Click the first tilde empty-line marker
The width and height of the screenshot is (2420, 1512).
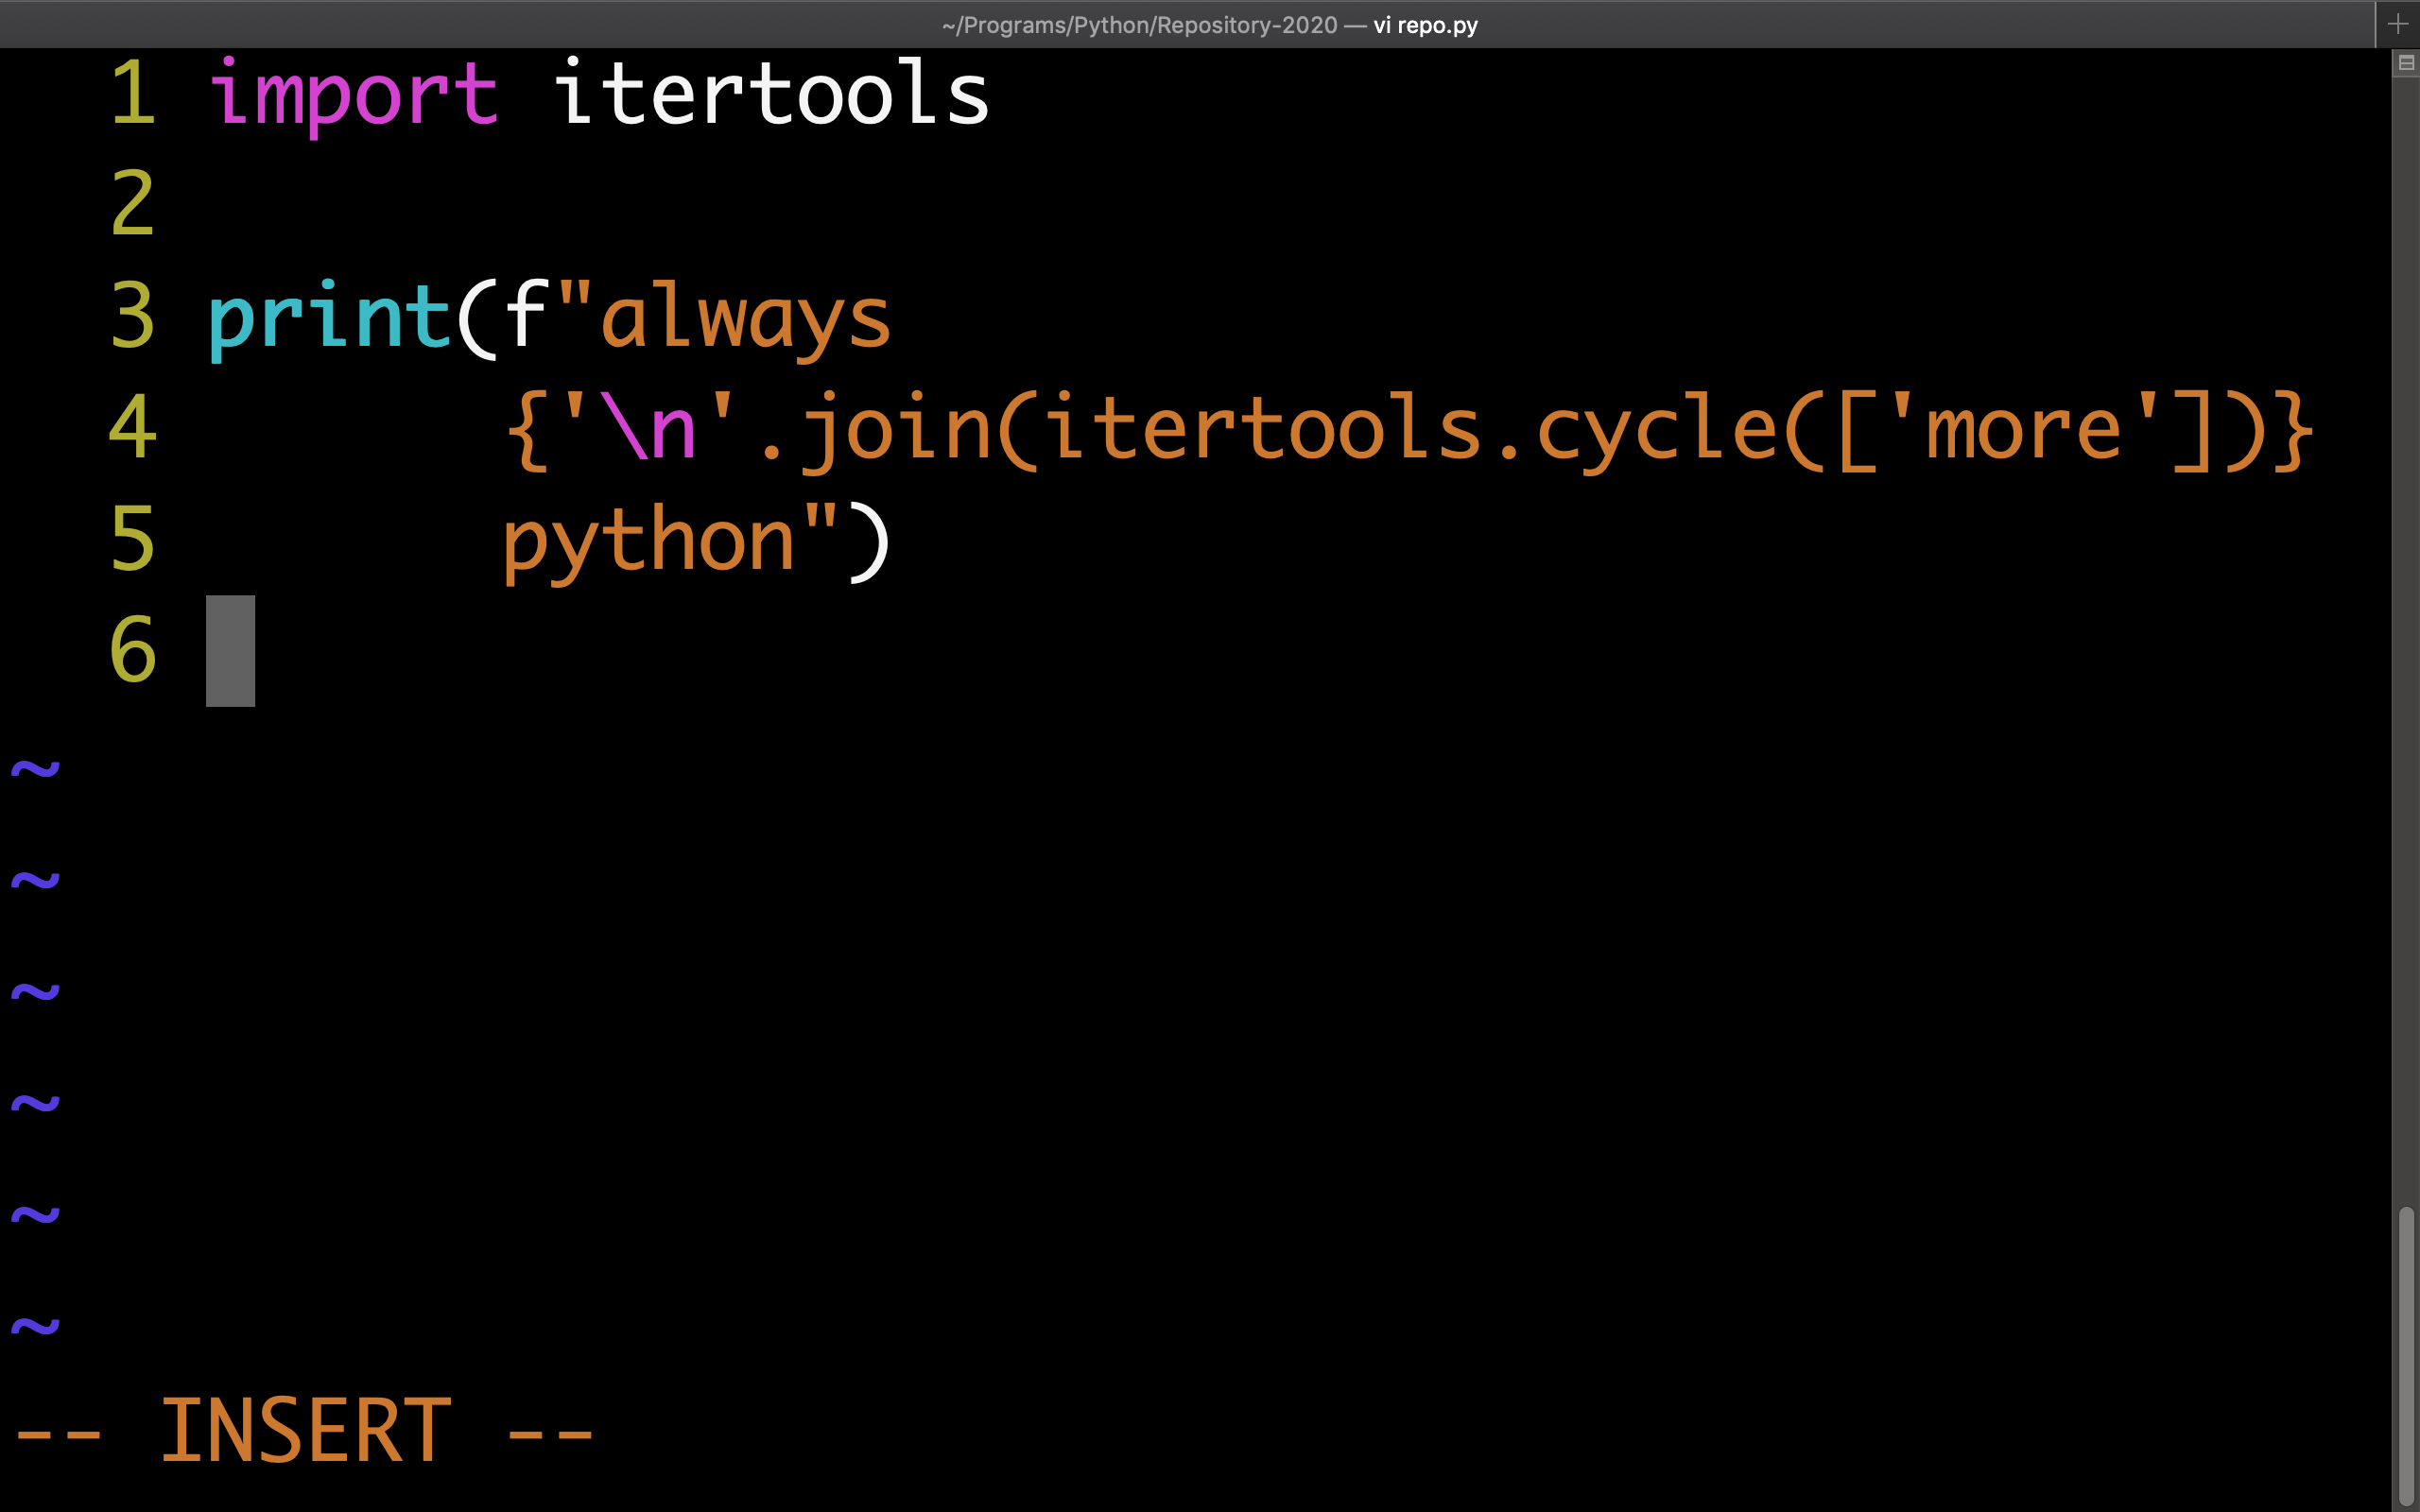click(x=35, y=768)
